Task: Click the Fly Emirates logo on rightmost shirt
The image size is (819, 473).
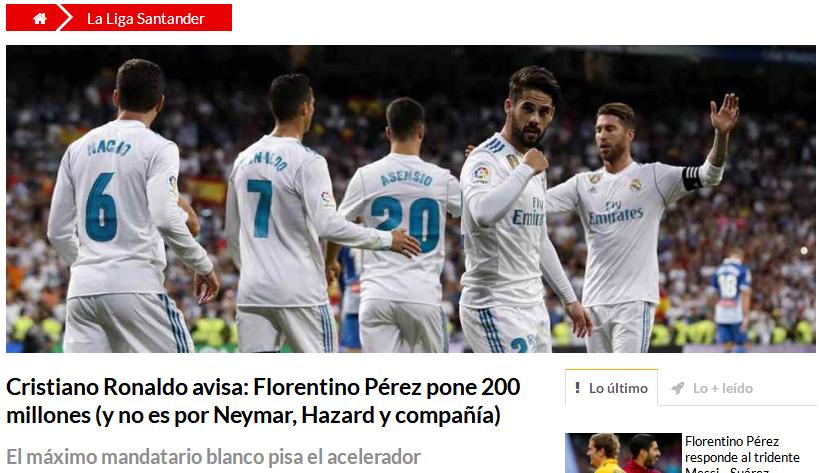Action: [615, 212]
